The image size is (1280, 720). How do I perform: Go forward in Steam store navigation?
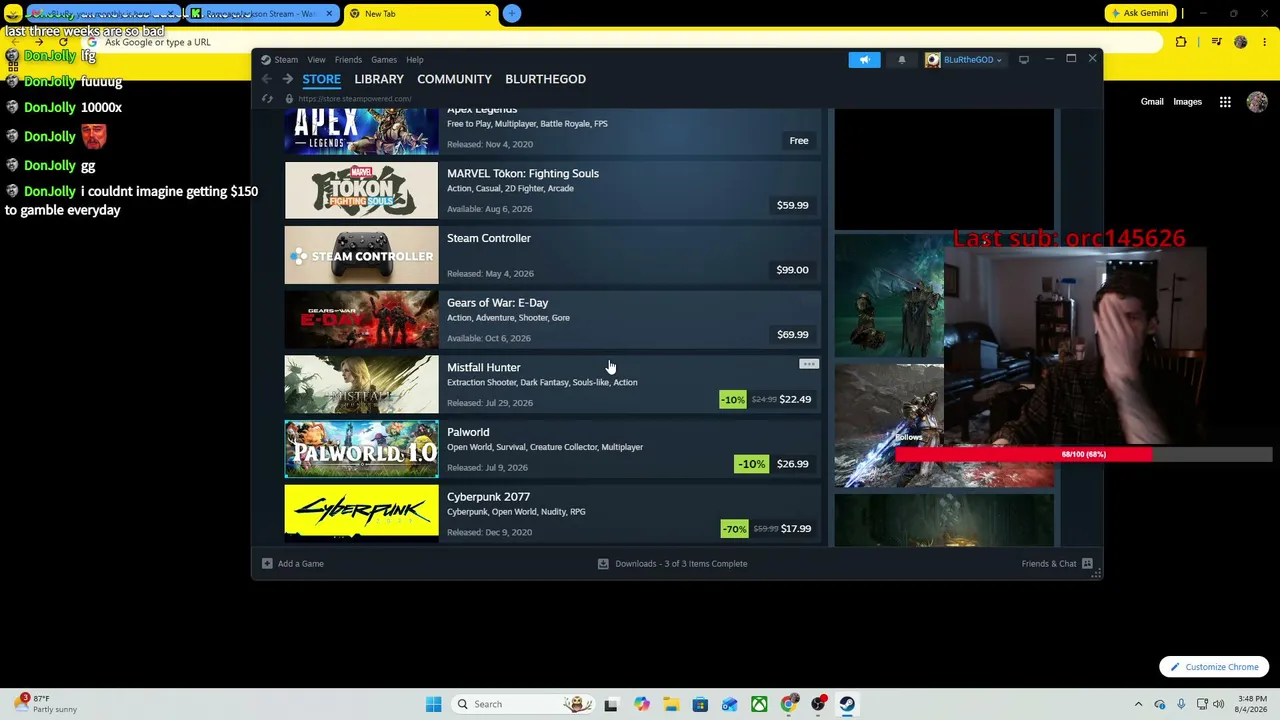coord(287,79)
